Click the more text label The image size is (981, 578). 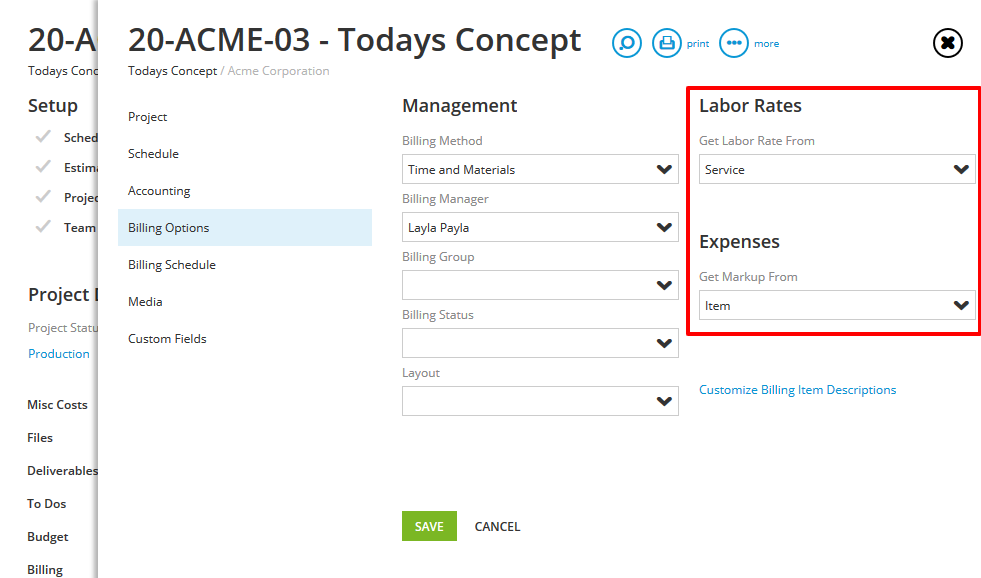point(766,44)
